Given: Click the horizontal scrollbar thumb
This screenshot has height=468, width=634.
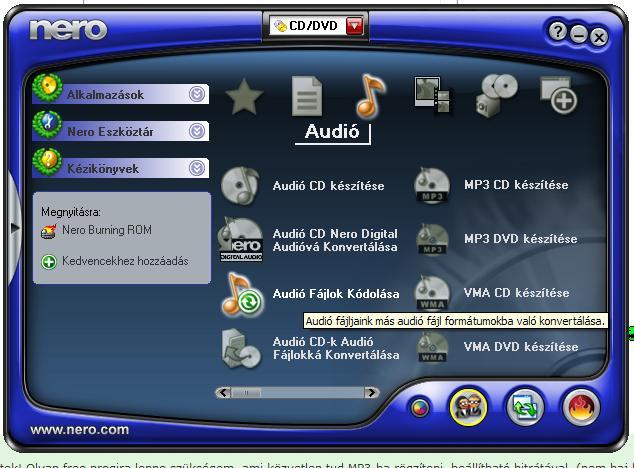Looking at the screenshot, I should pyautogui.click(x=246, y=392).
